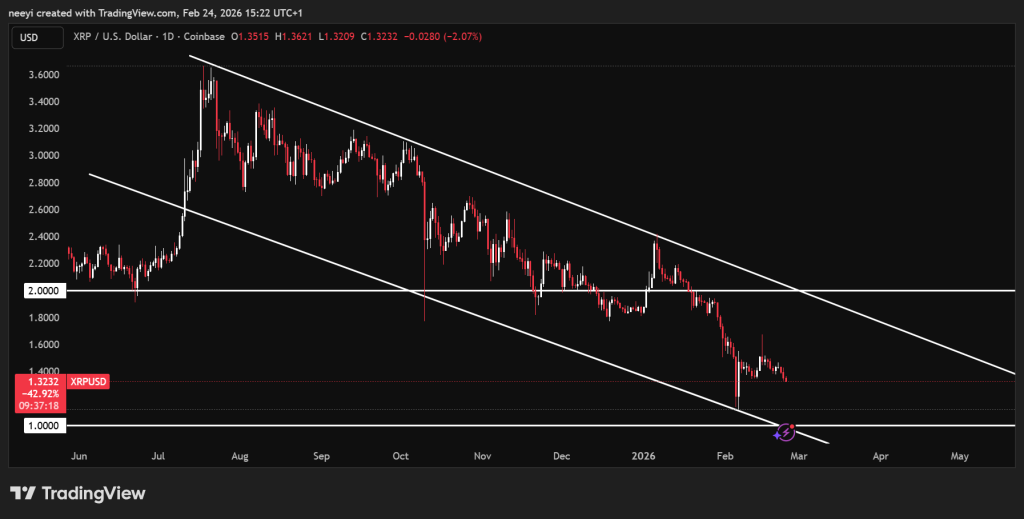
Task: Click the 1D interval in chart title
Action: coord(169,38)
